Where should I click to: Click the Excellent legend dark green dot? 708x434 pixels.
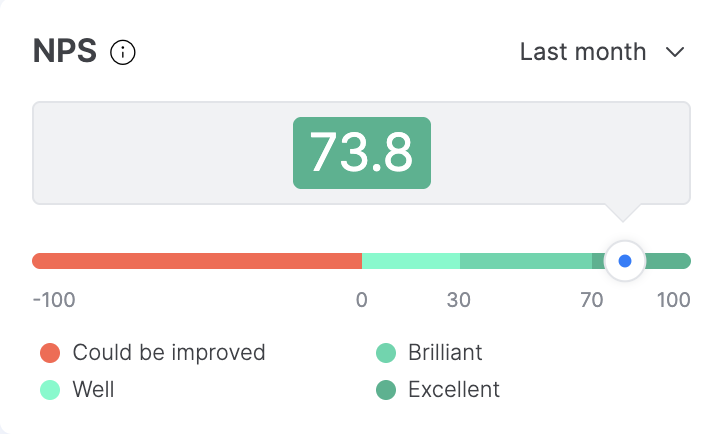point(386,390)
